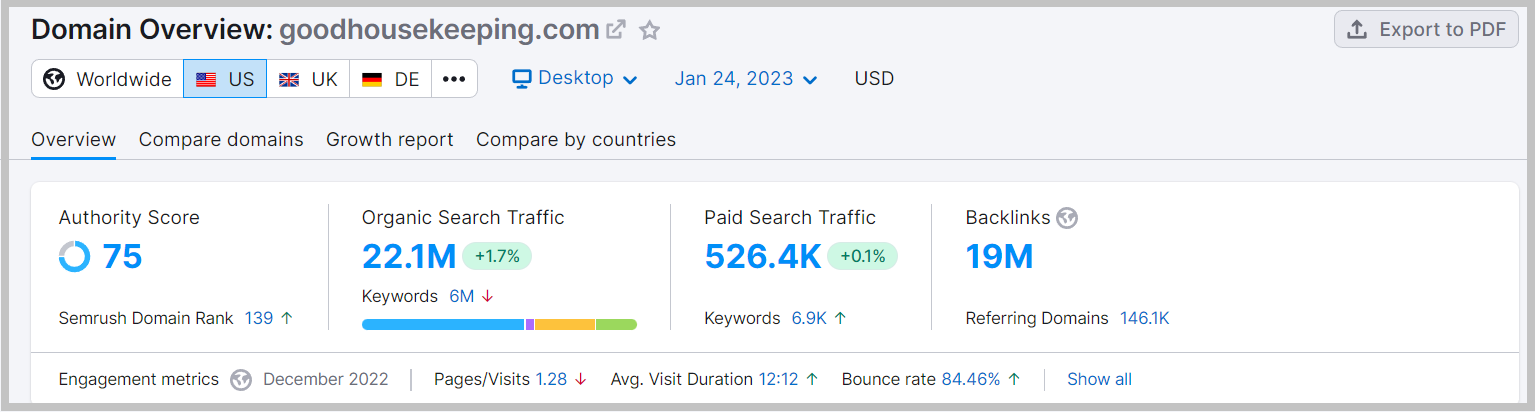Click the US flag icon
The height and width of the screenshot is (412, 1535).
[x=206, y=80]
